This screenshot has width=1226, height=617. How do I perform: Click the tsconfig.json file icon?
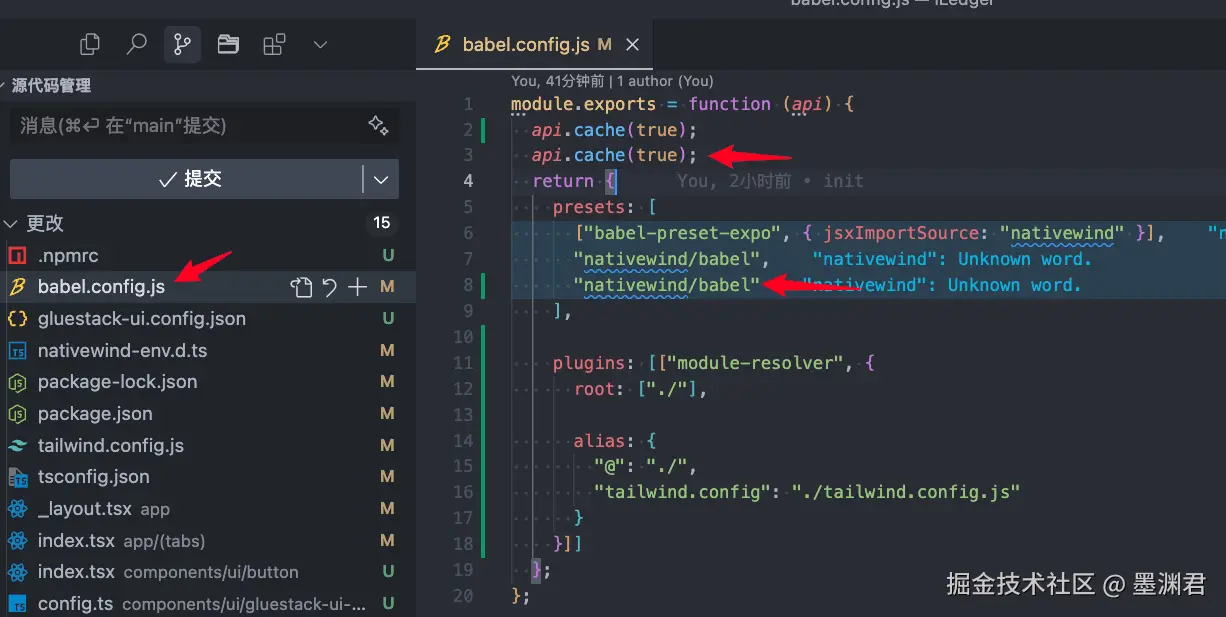(x=17, y=477)
